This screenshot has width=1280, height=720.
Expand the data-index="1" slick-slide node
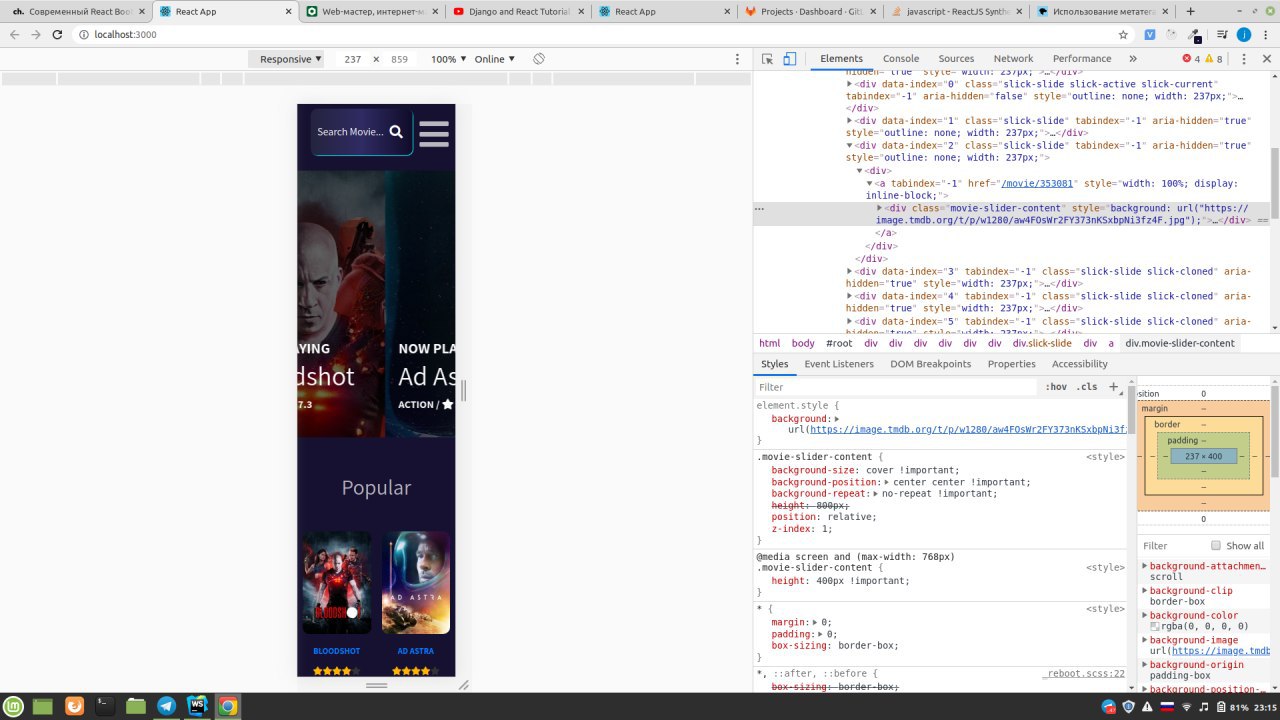pyautogui.click(x=850, y=120)
